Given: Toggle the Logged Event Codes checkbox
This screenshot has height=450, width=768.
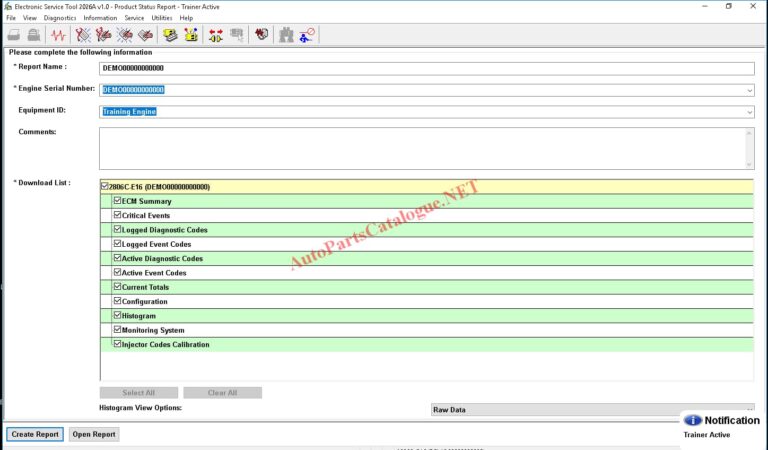Looking at the screenshot, I should coord(117,243).
